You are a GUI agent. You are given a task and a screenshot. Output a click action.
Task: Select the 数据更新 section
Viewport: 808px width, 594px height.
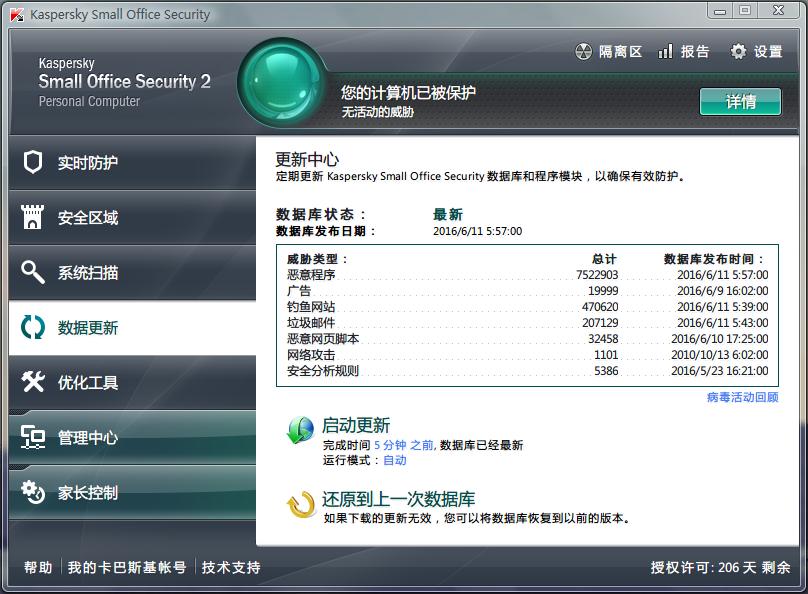coord(132,328)
